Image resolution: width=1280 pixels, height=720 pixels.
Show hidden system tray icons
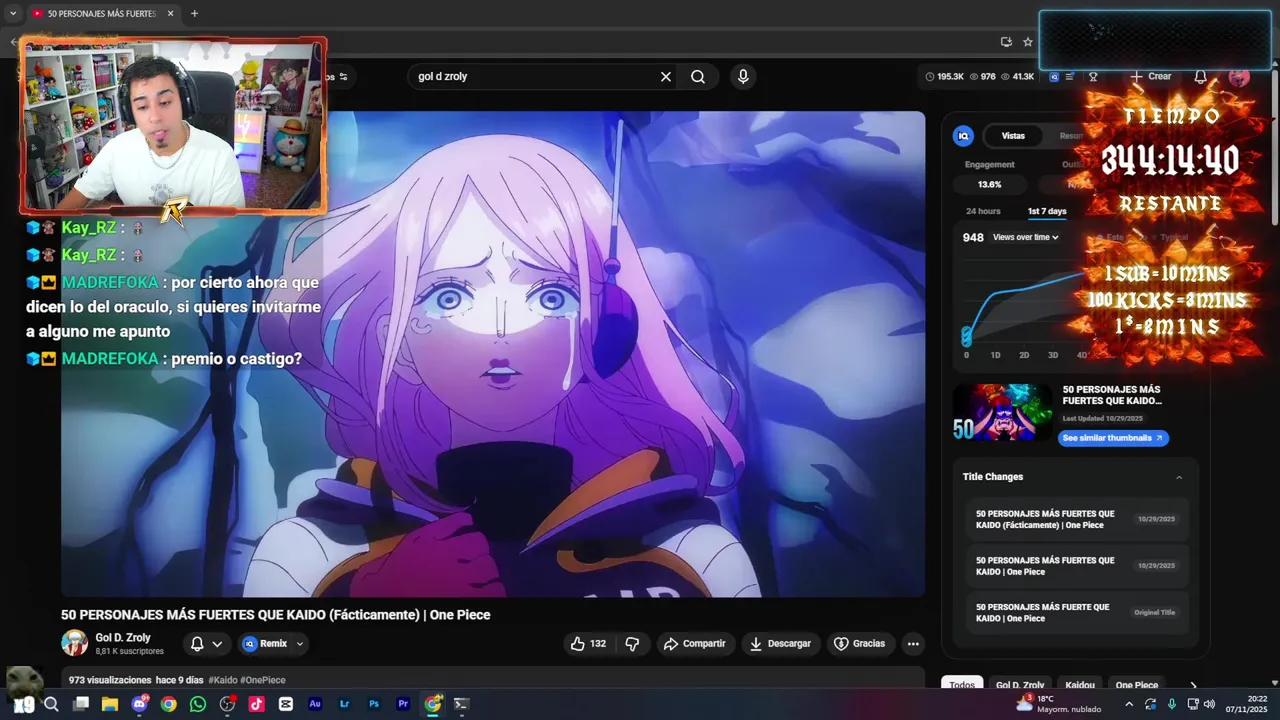pyautogui.click(x=1129, y=704)
